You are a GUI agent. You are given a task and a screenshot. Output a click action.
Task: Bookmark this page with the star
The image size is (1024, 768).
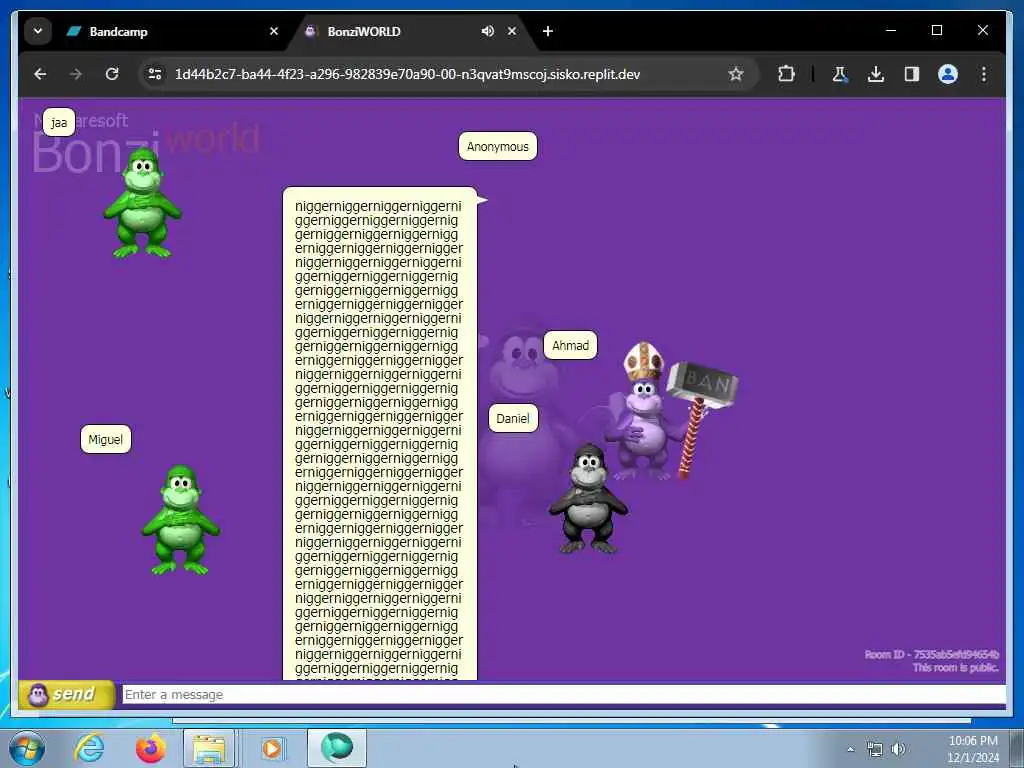pyautogui.click(x=736, y=74)
